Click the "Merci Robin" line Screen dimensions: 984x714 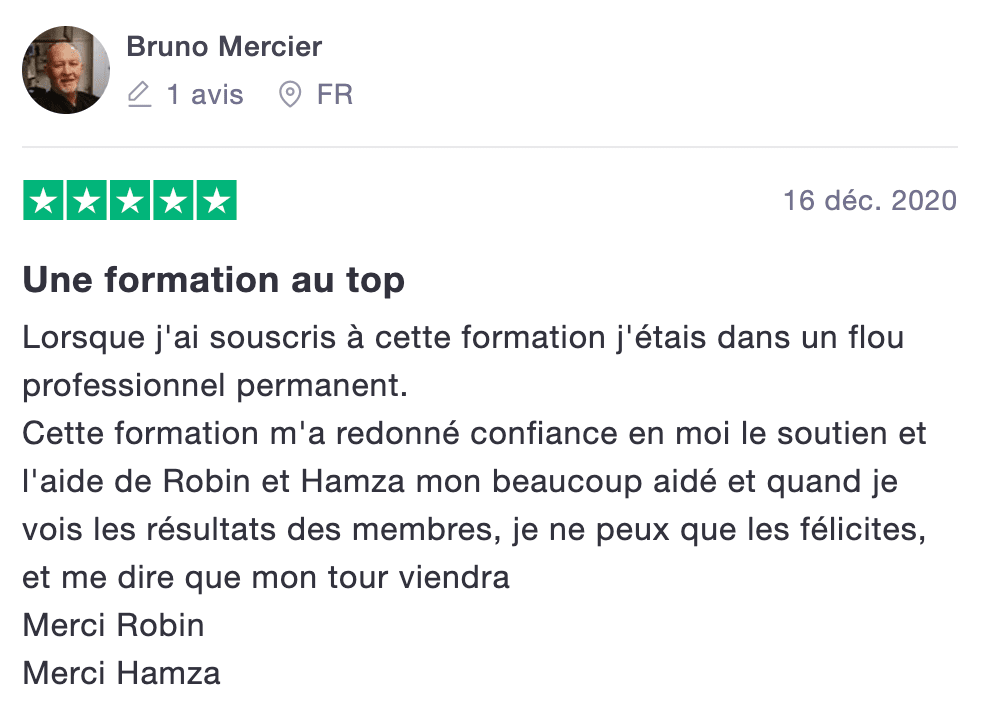point(113,625)
